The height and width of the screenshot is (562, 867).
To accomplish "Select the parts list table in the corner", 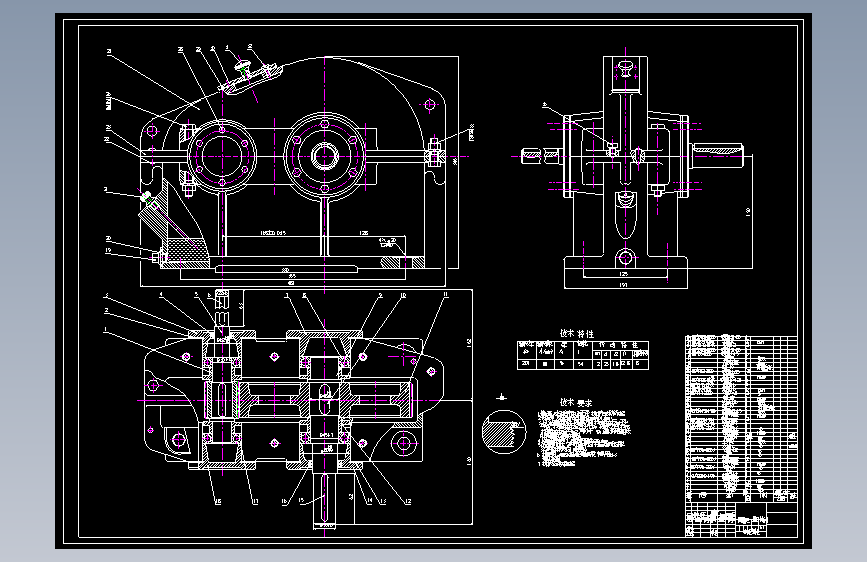I will click(x=741, y=418).
